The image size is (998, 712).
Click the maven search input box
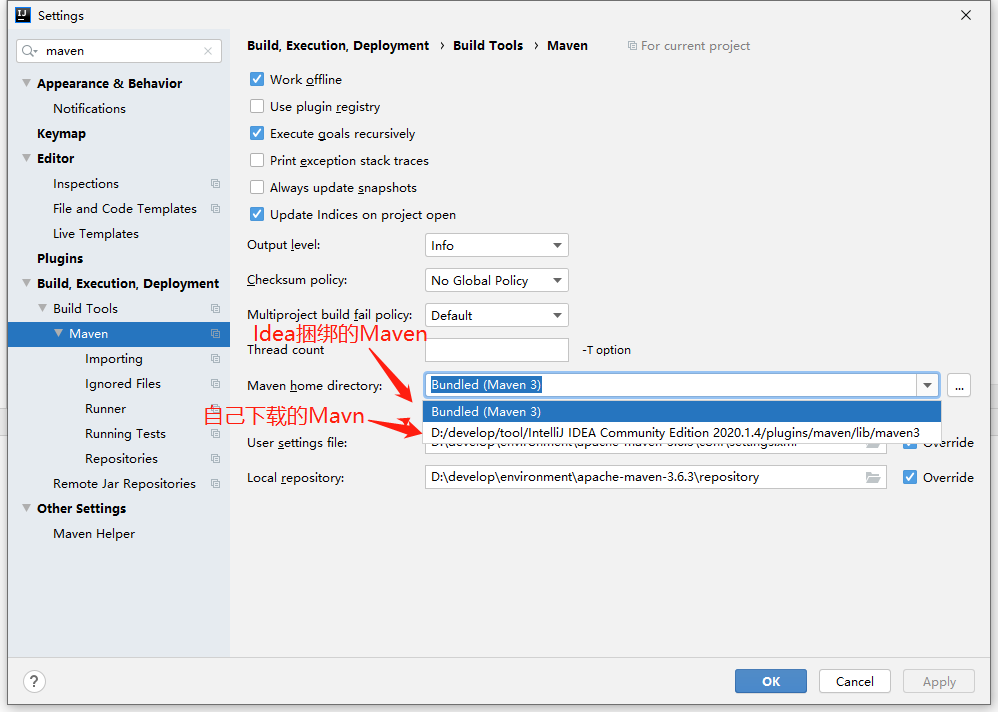tap(118, 51)
